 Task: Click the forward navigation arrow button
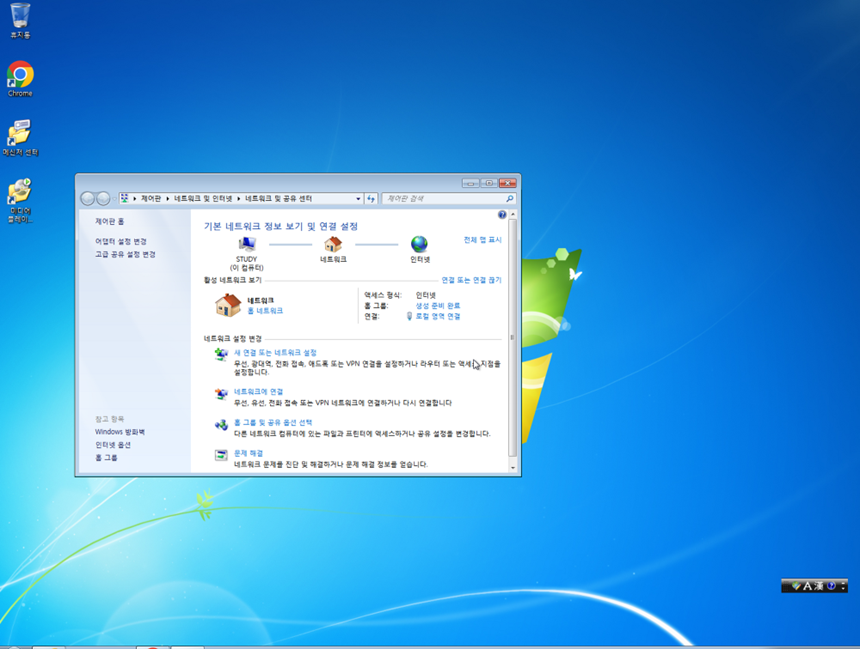tap(103, 198)
